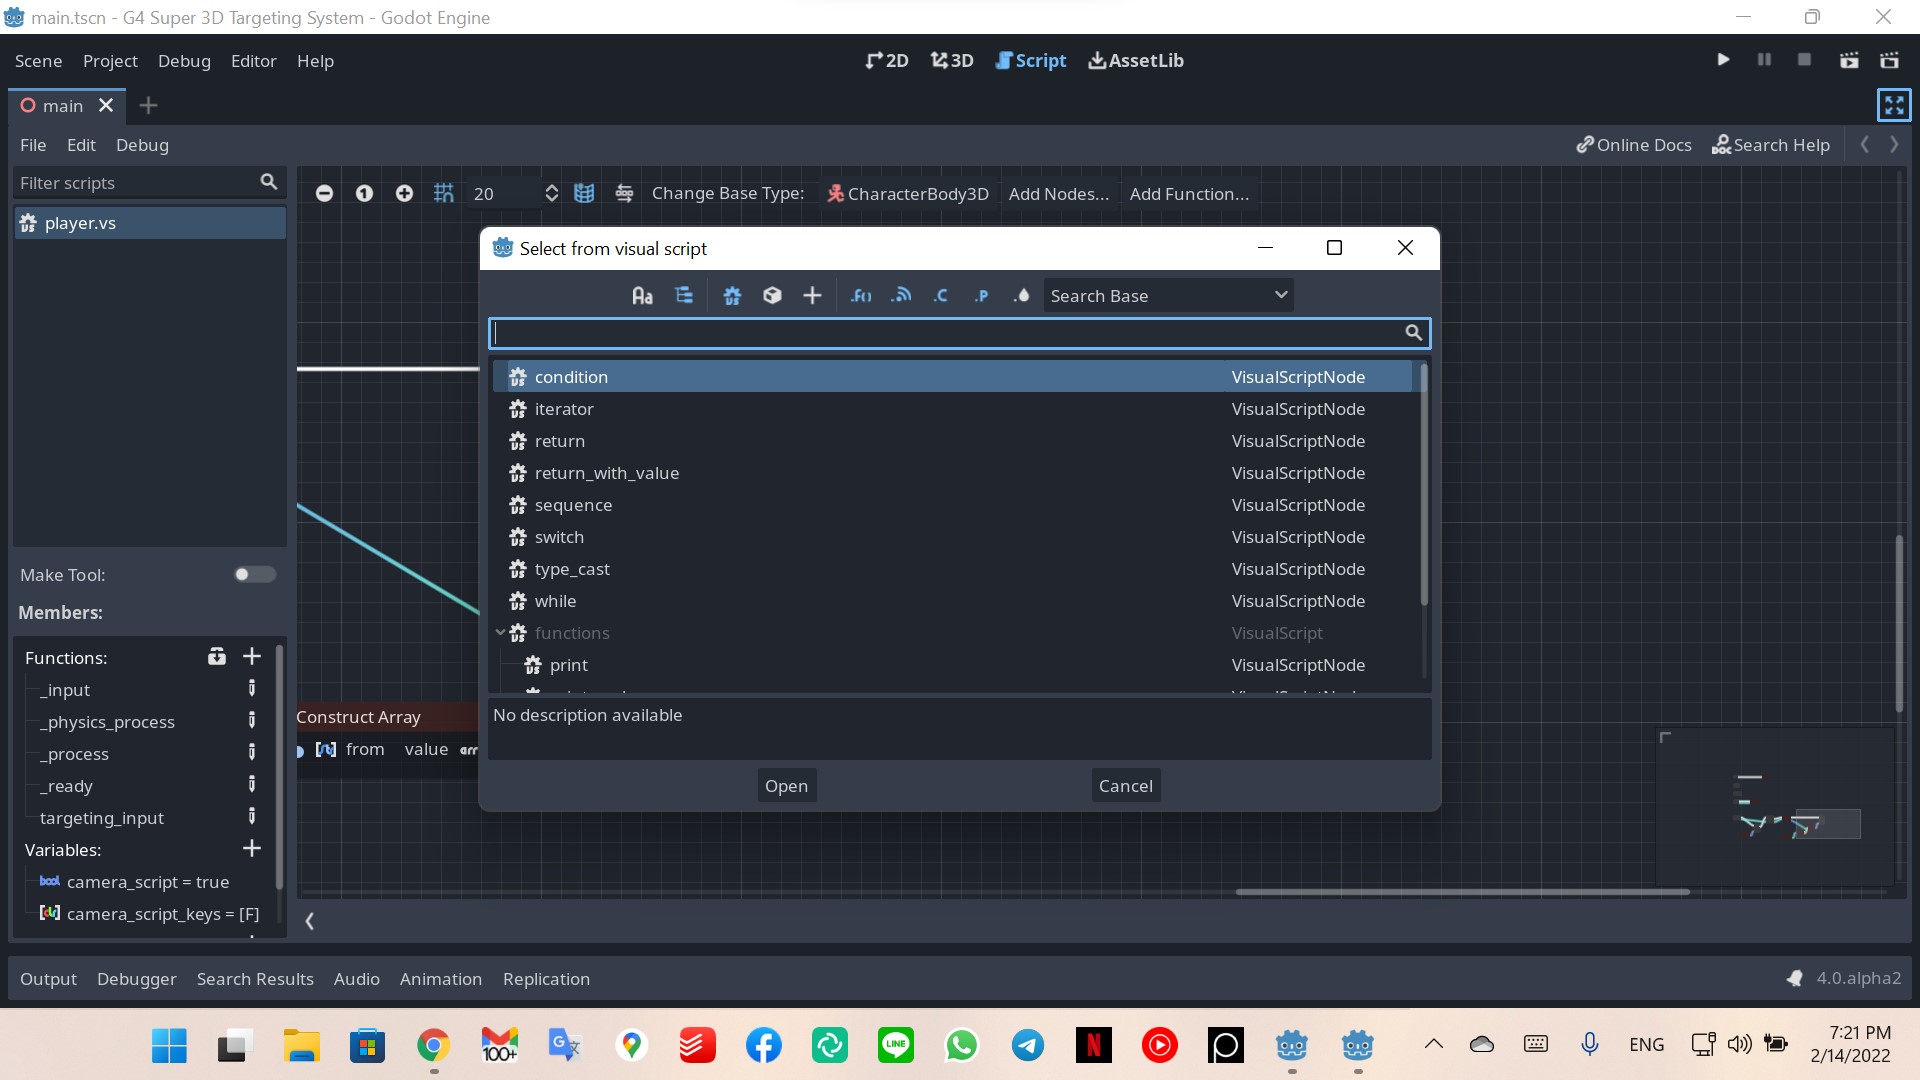Open the Debug menu in the script editor

[142, 145]
